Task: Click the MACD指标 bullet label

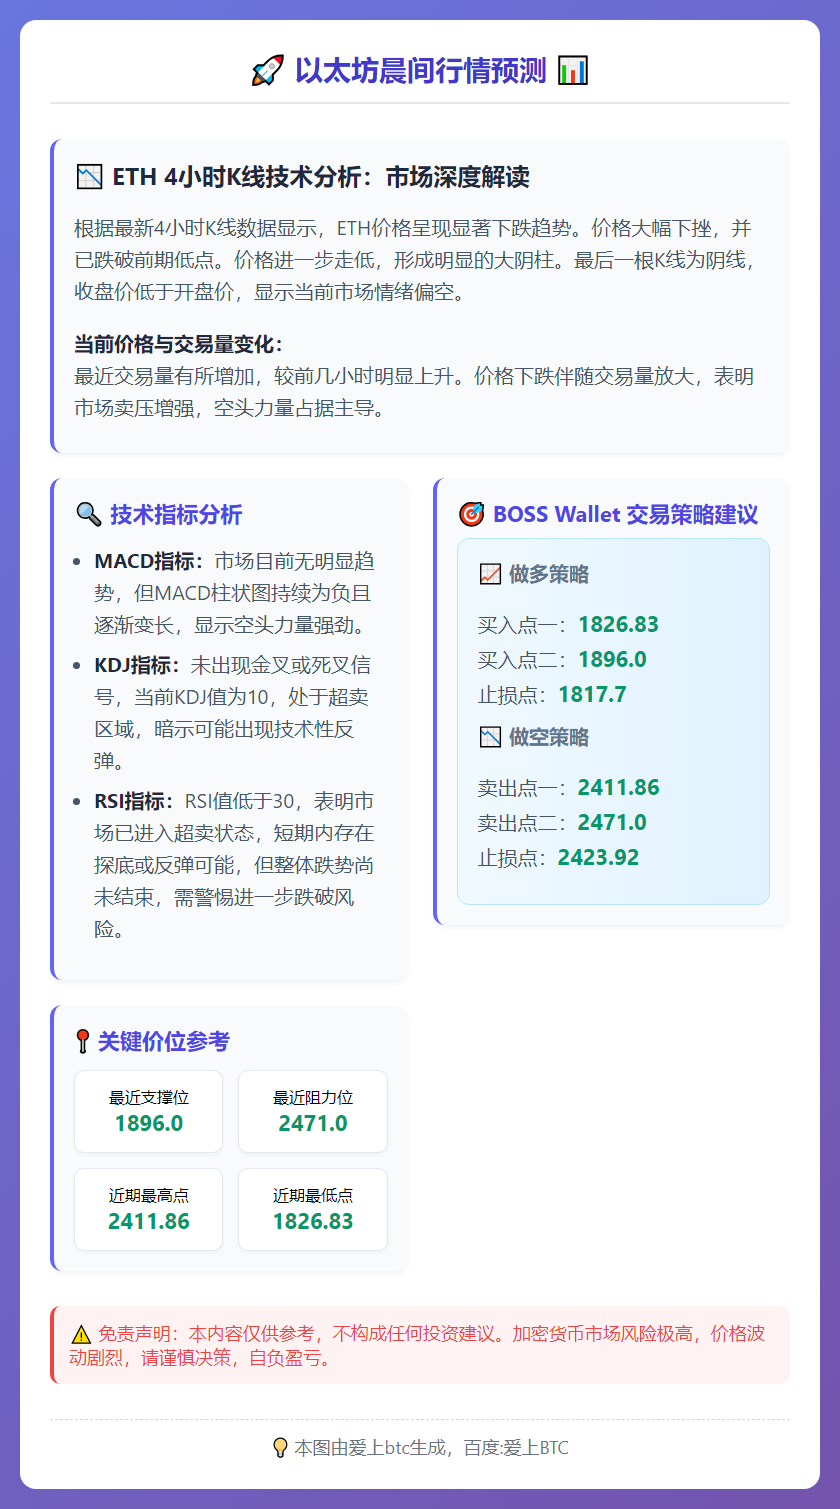Action: pyautogui.click(x=149, y=561)
